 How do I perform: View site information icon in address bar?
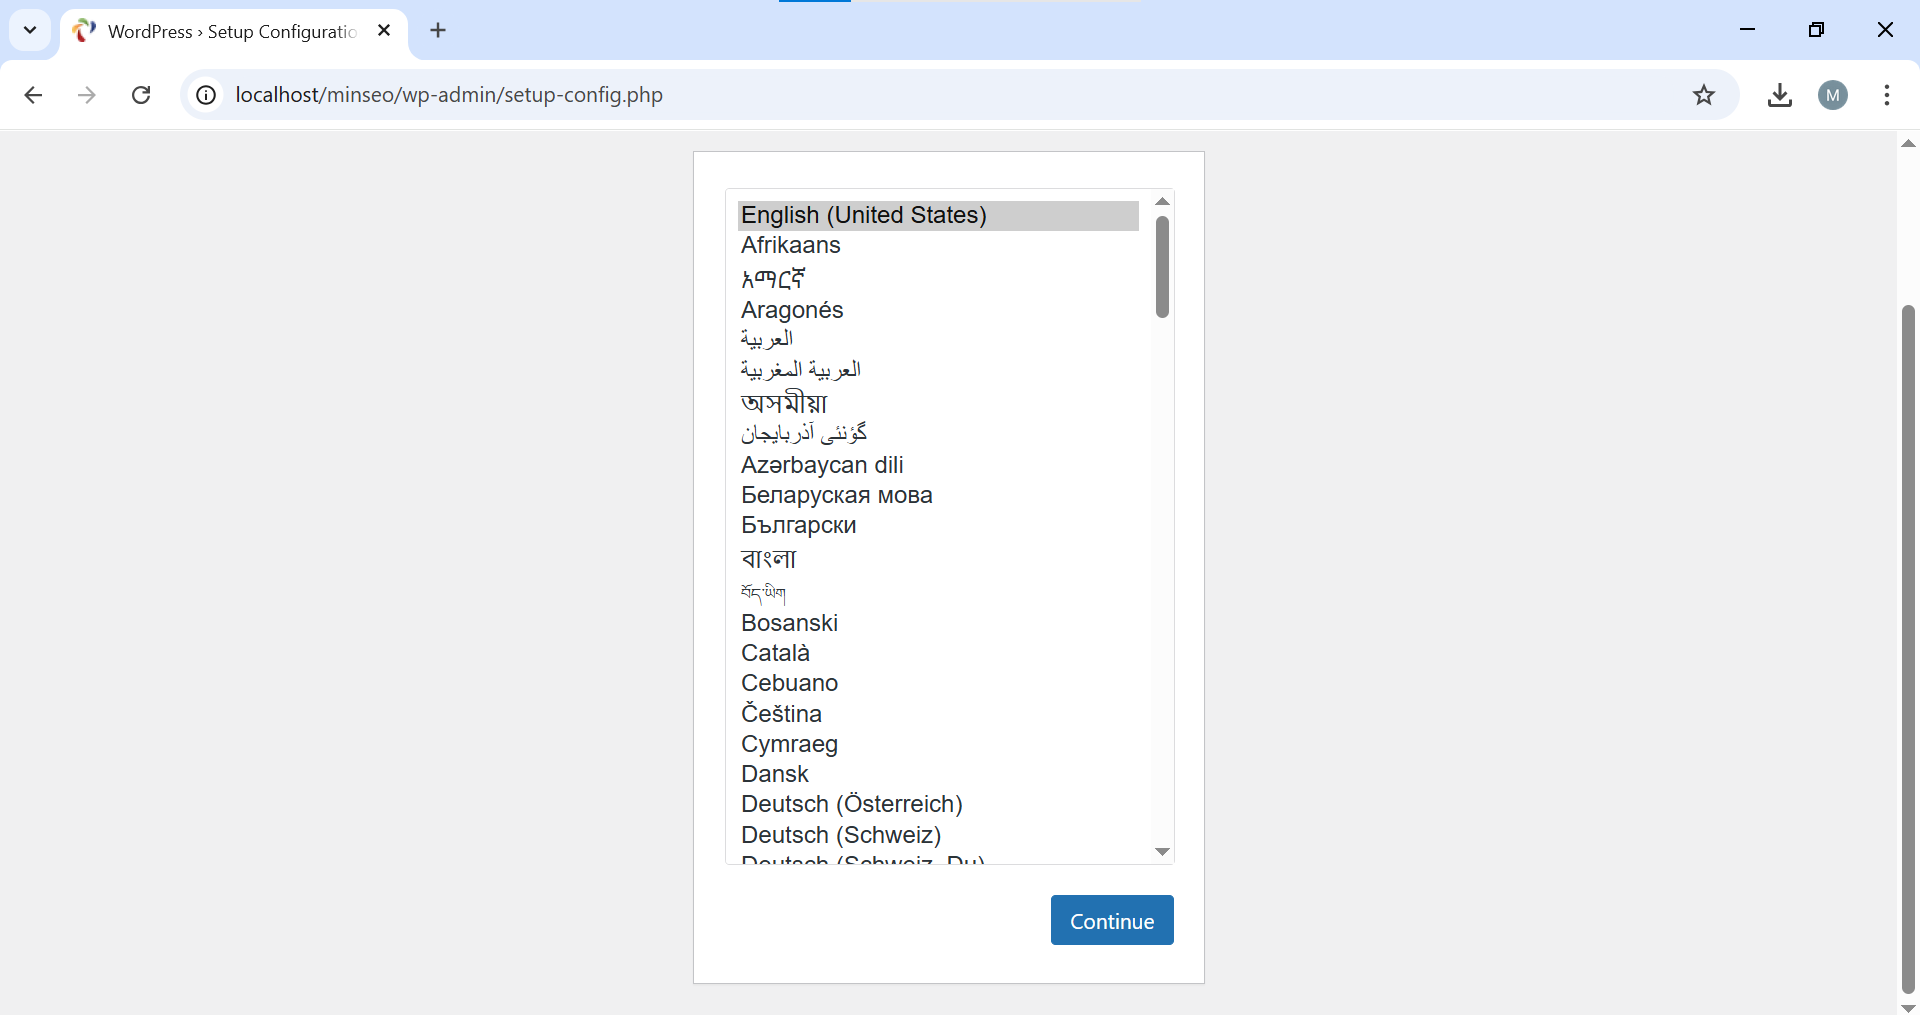206,95
